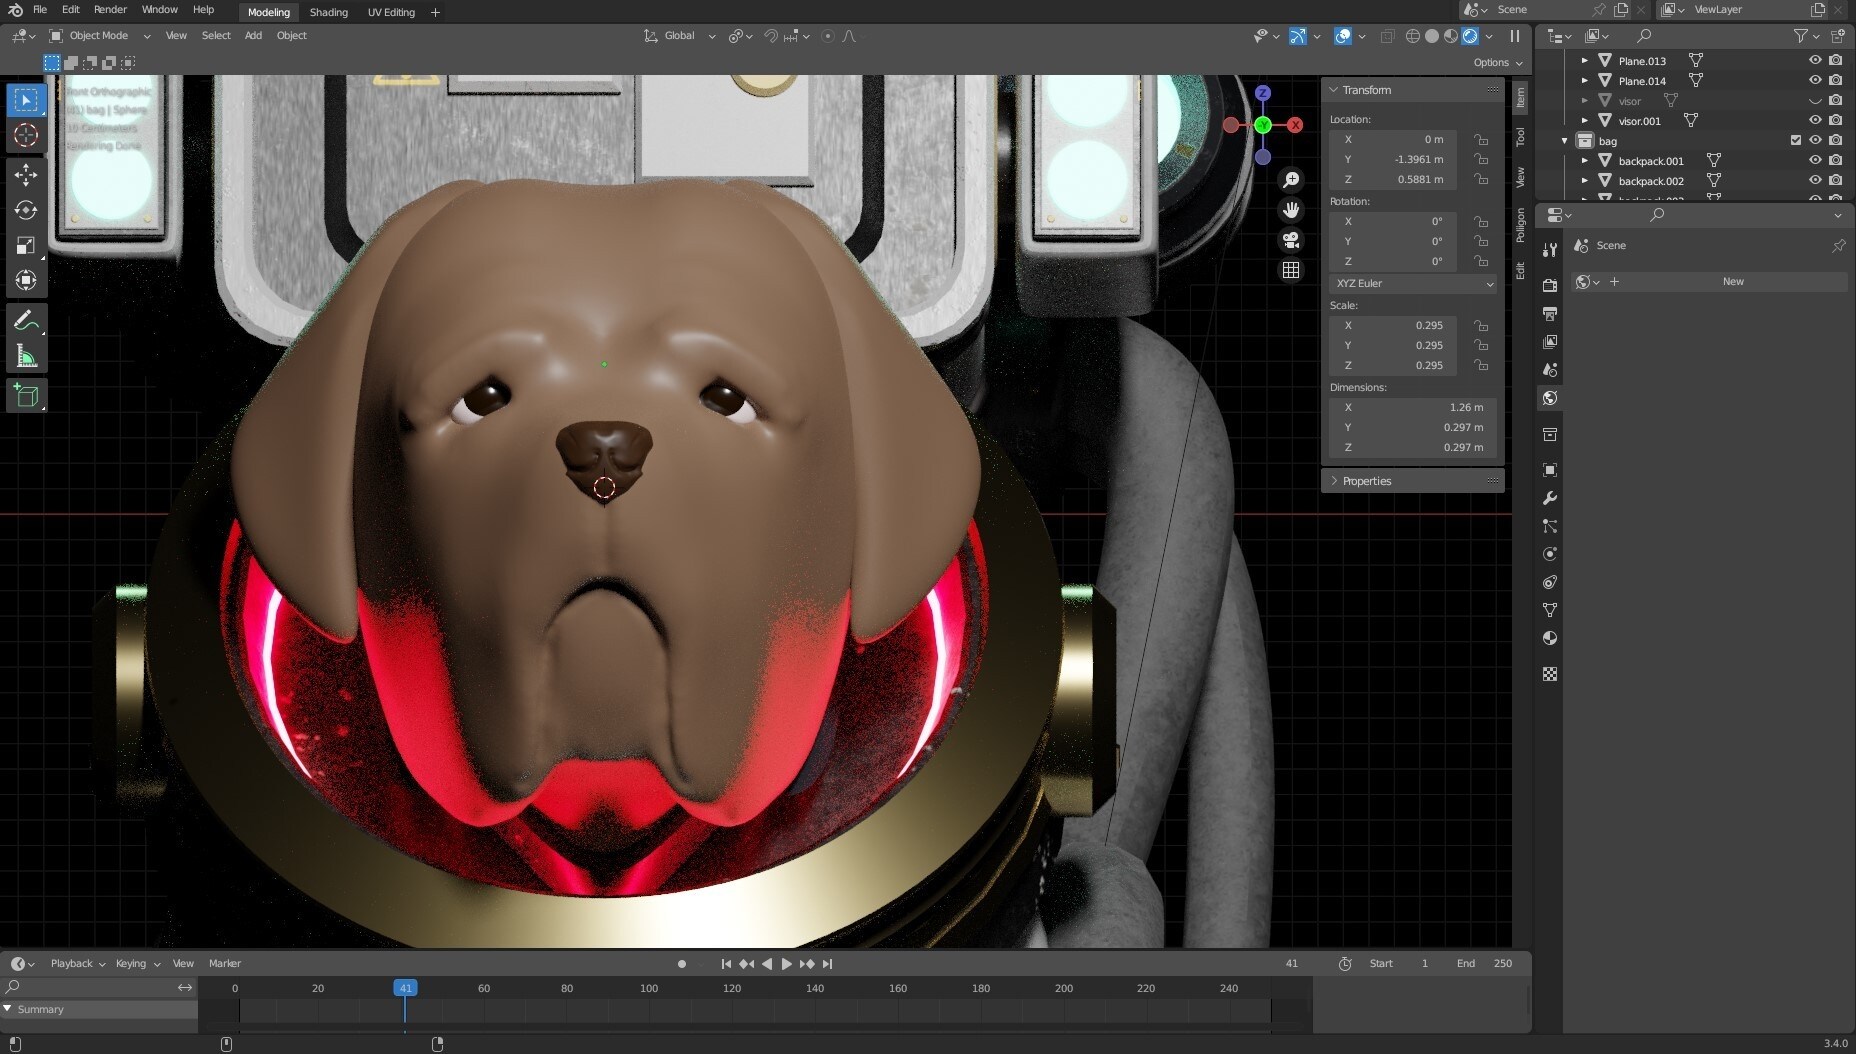This screenshot has height=1054, width=1856.
Task: Collapse the Transform panel
Action: (1334, 90)
